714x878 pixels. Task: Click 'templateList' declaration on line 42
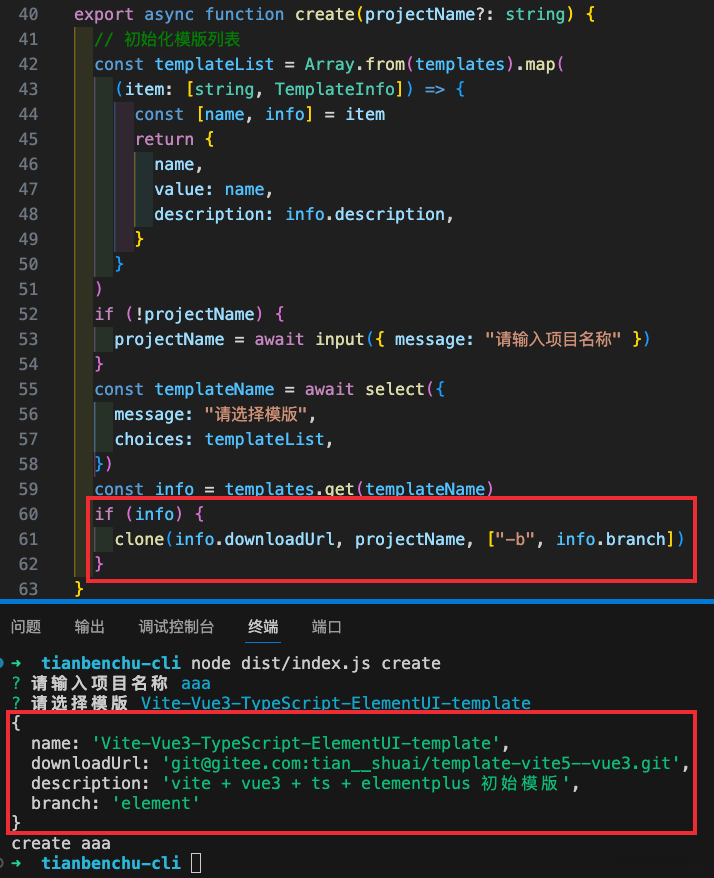(x=214, y=64)
